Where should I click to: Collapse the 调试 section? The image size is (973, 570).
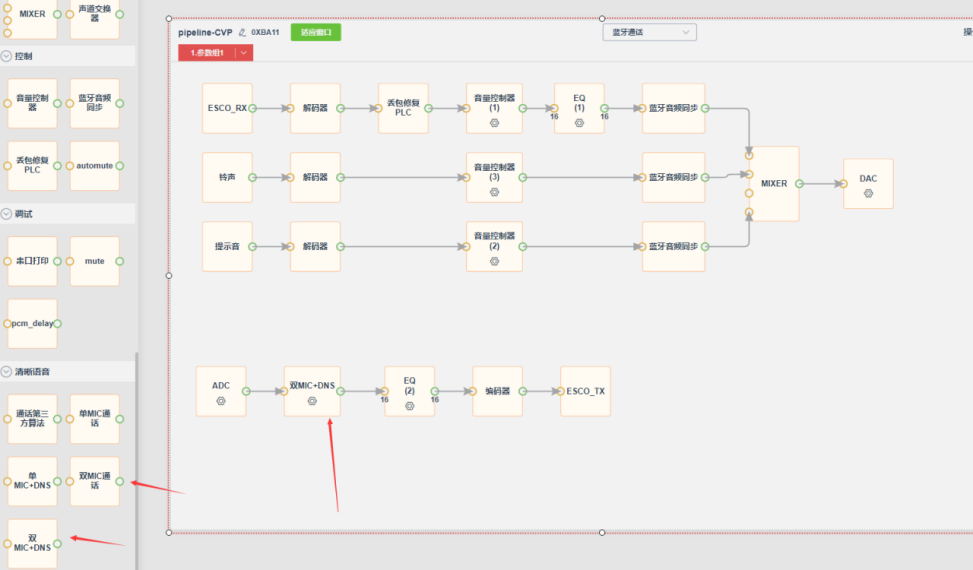[x=6, y=214]
